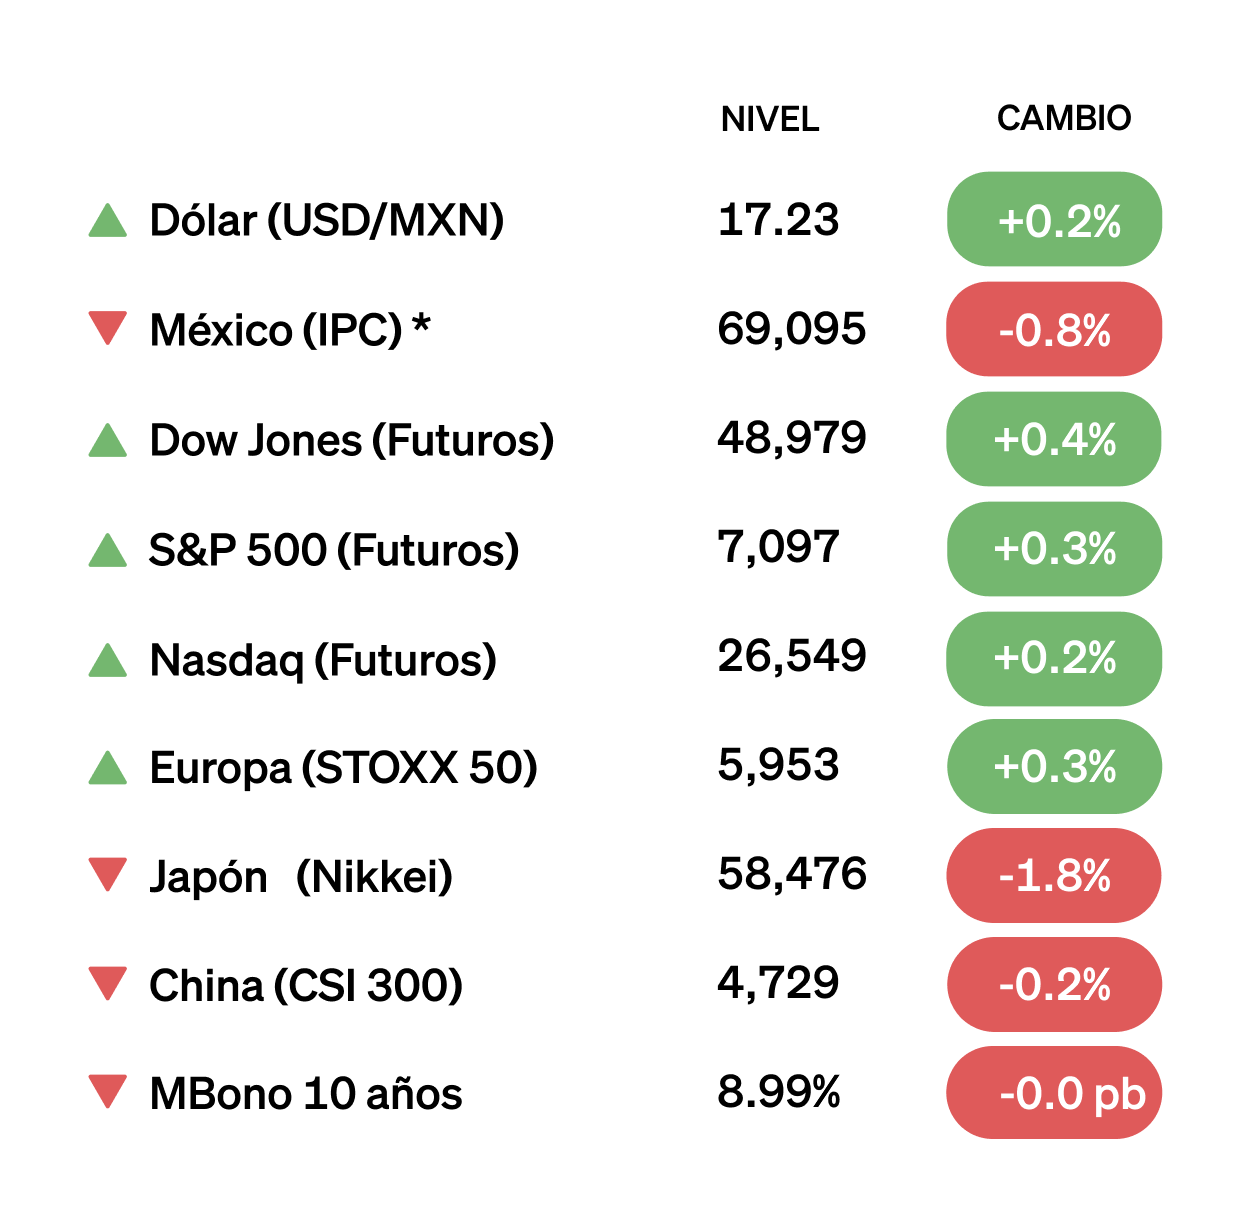Click the red -1.8% Nikkei change badge
This screenshot has height=1217, width=1247.
click(x=1054, y=876)
